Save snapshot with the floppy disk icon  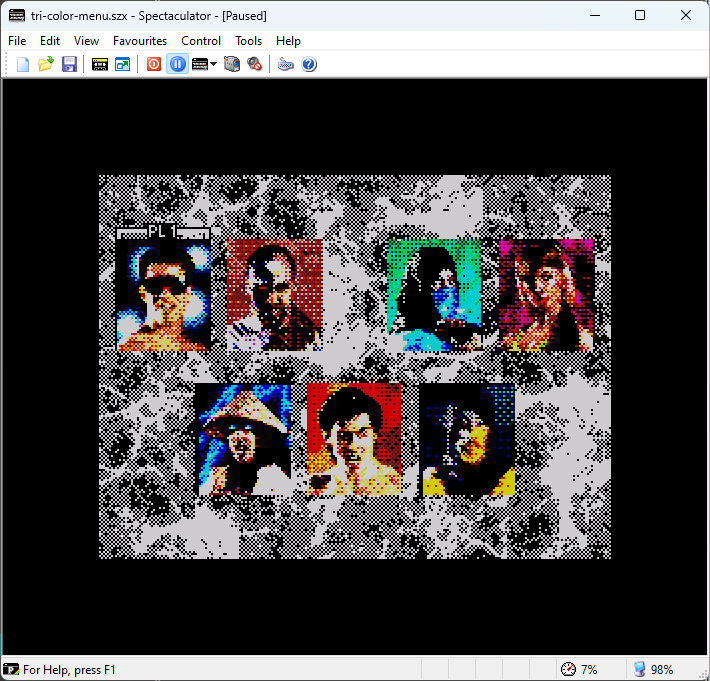click(x=69, y=64)
